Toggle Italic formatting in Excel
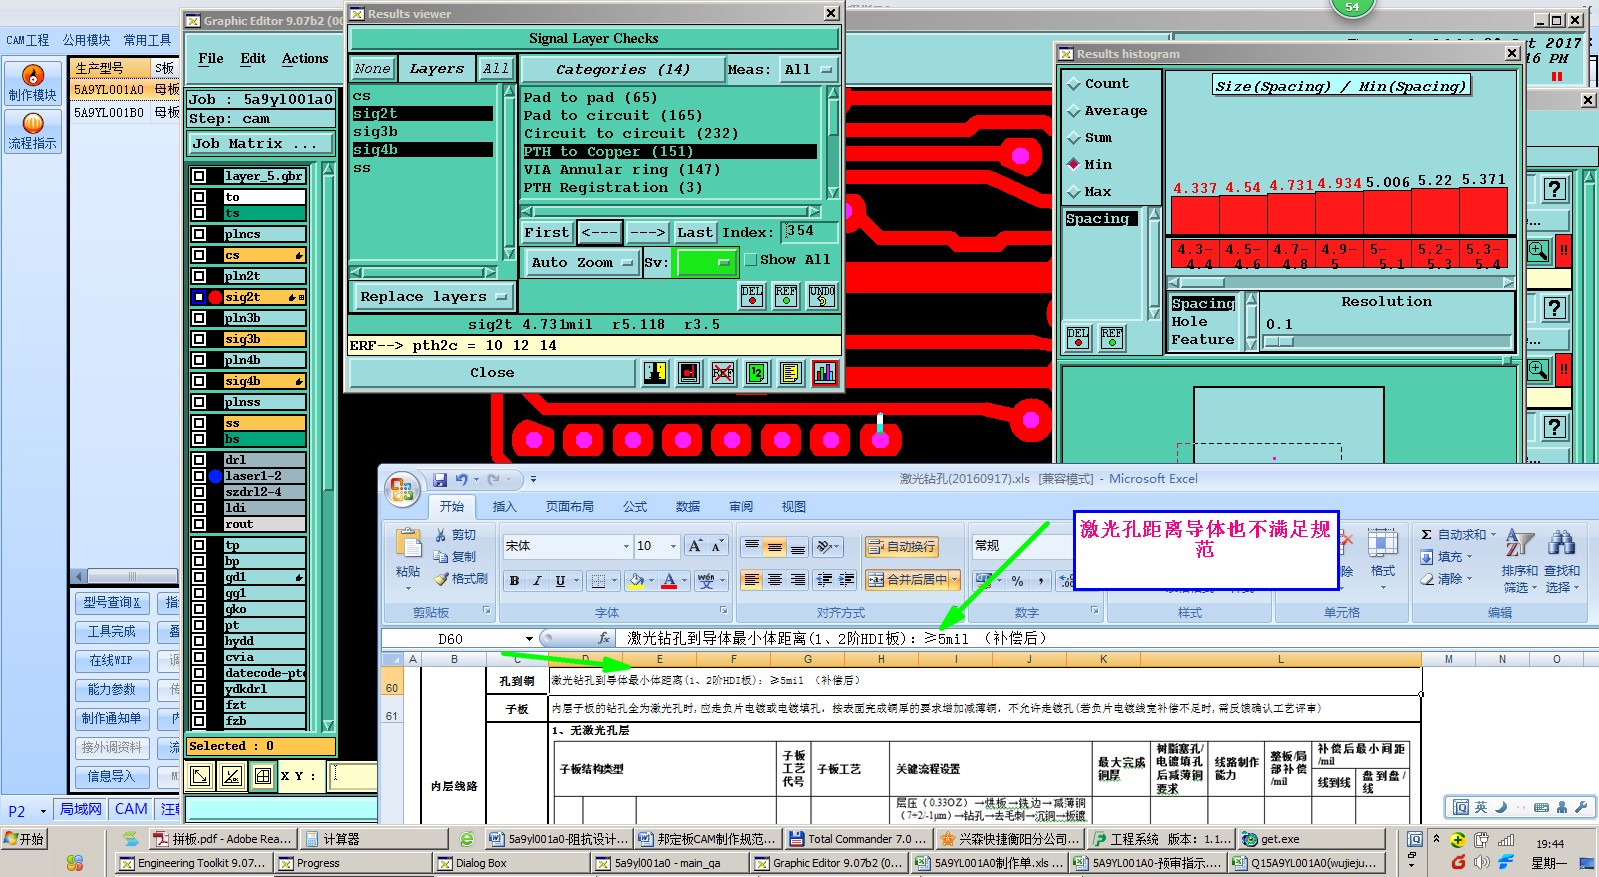The width and height of the screenshot is (1599, 877). pyautogui.click(x=537, y=580)
